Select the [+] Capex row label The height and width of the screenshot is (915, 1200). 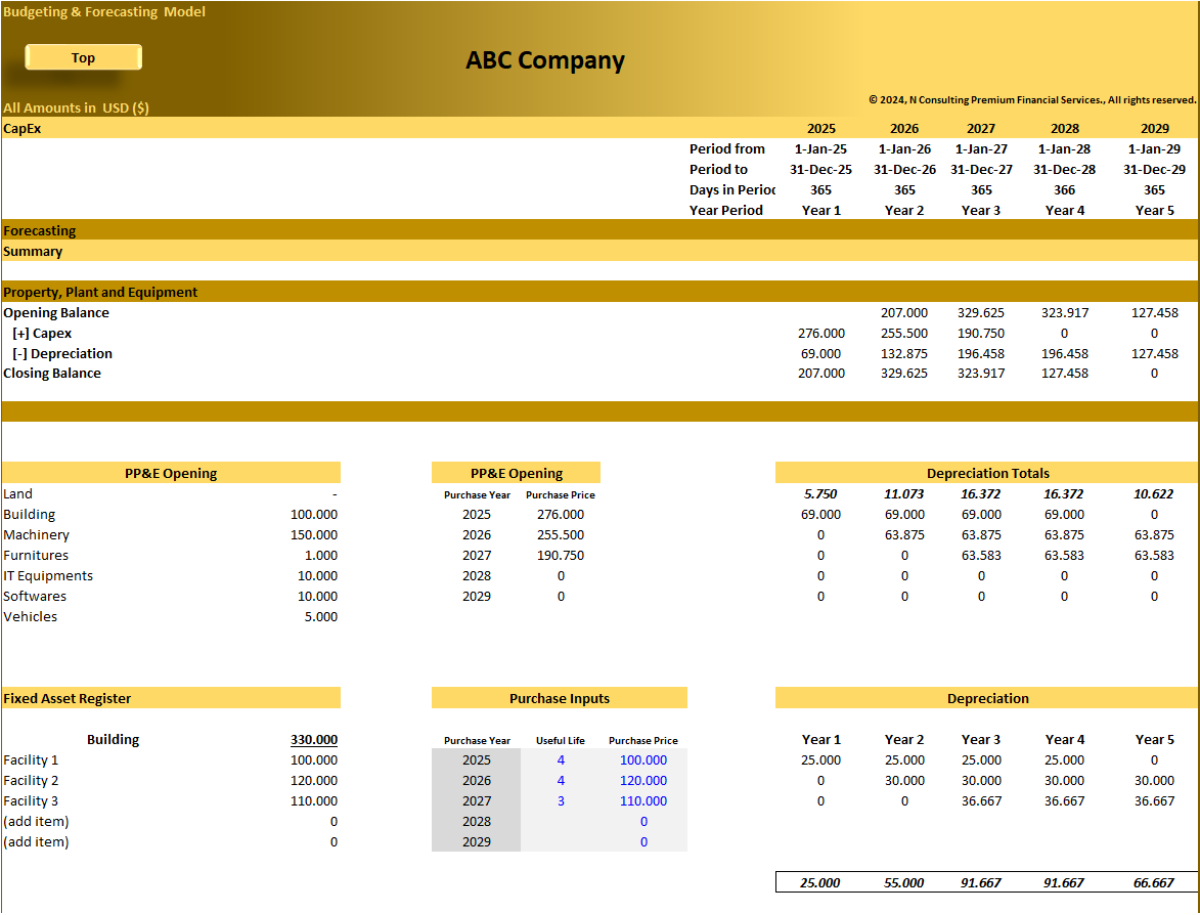(42, 333)
